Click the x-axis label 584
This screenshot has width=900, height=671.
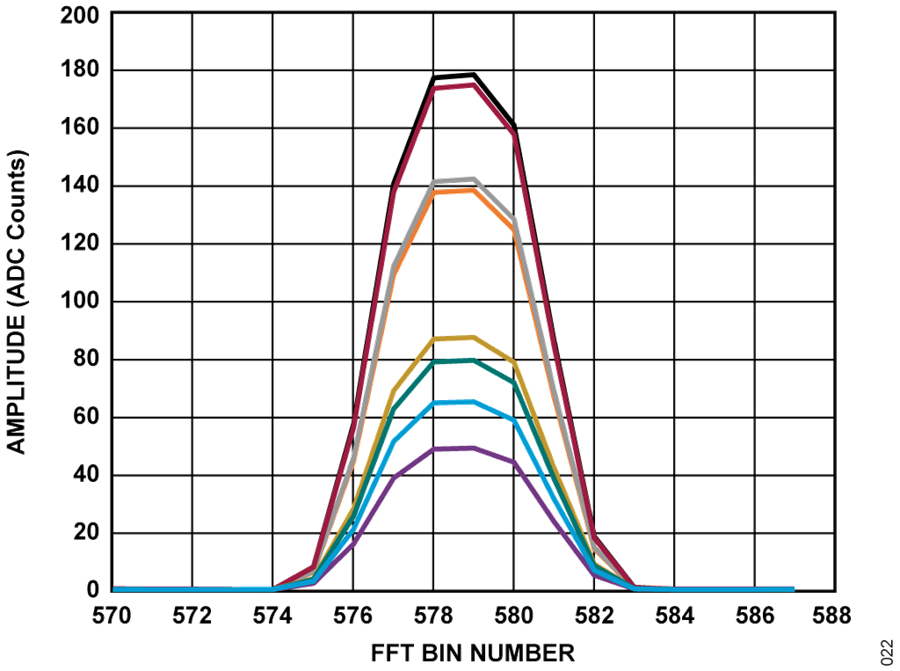(674, 616)
